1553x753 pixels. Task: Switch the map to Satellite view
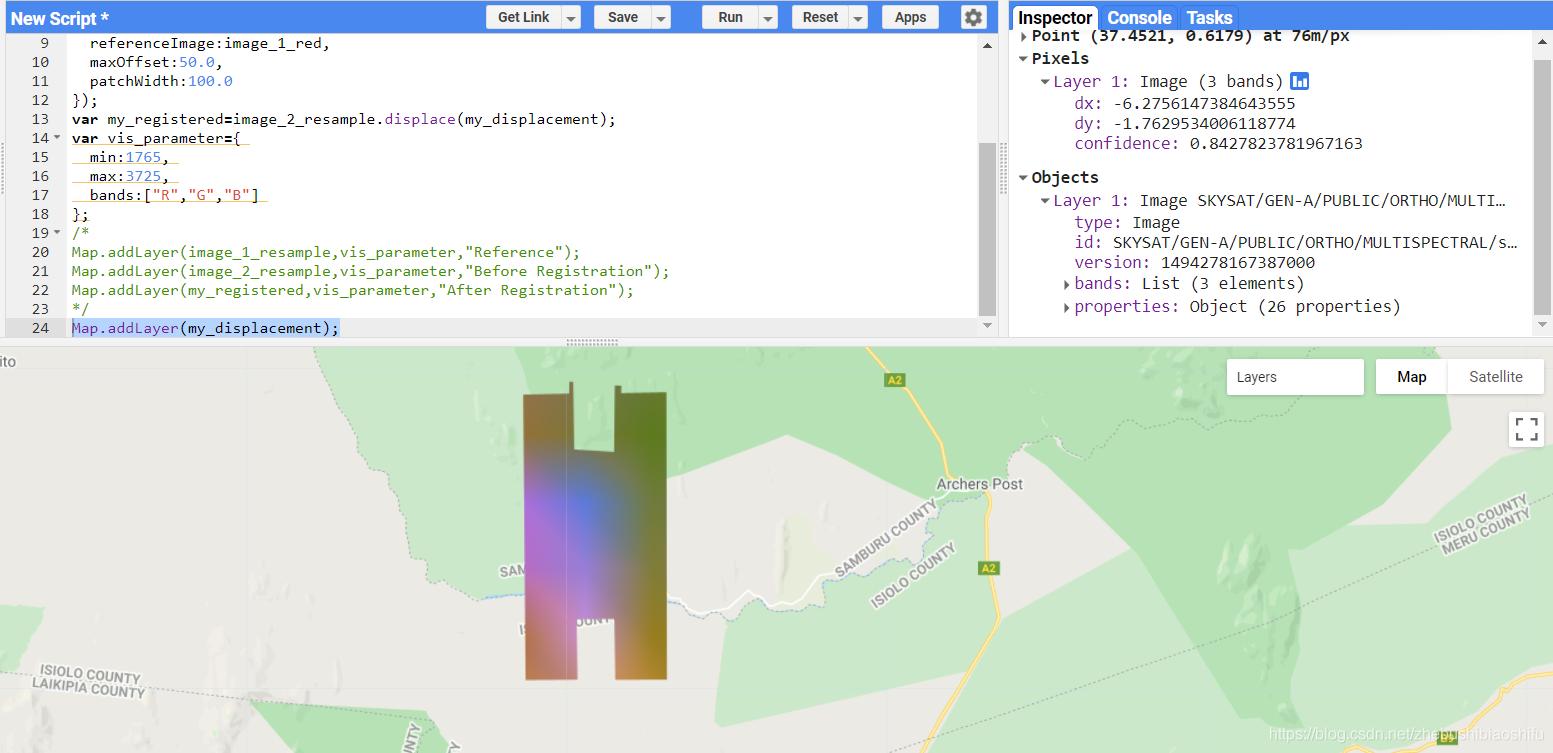coord(1495,376)
